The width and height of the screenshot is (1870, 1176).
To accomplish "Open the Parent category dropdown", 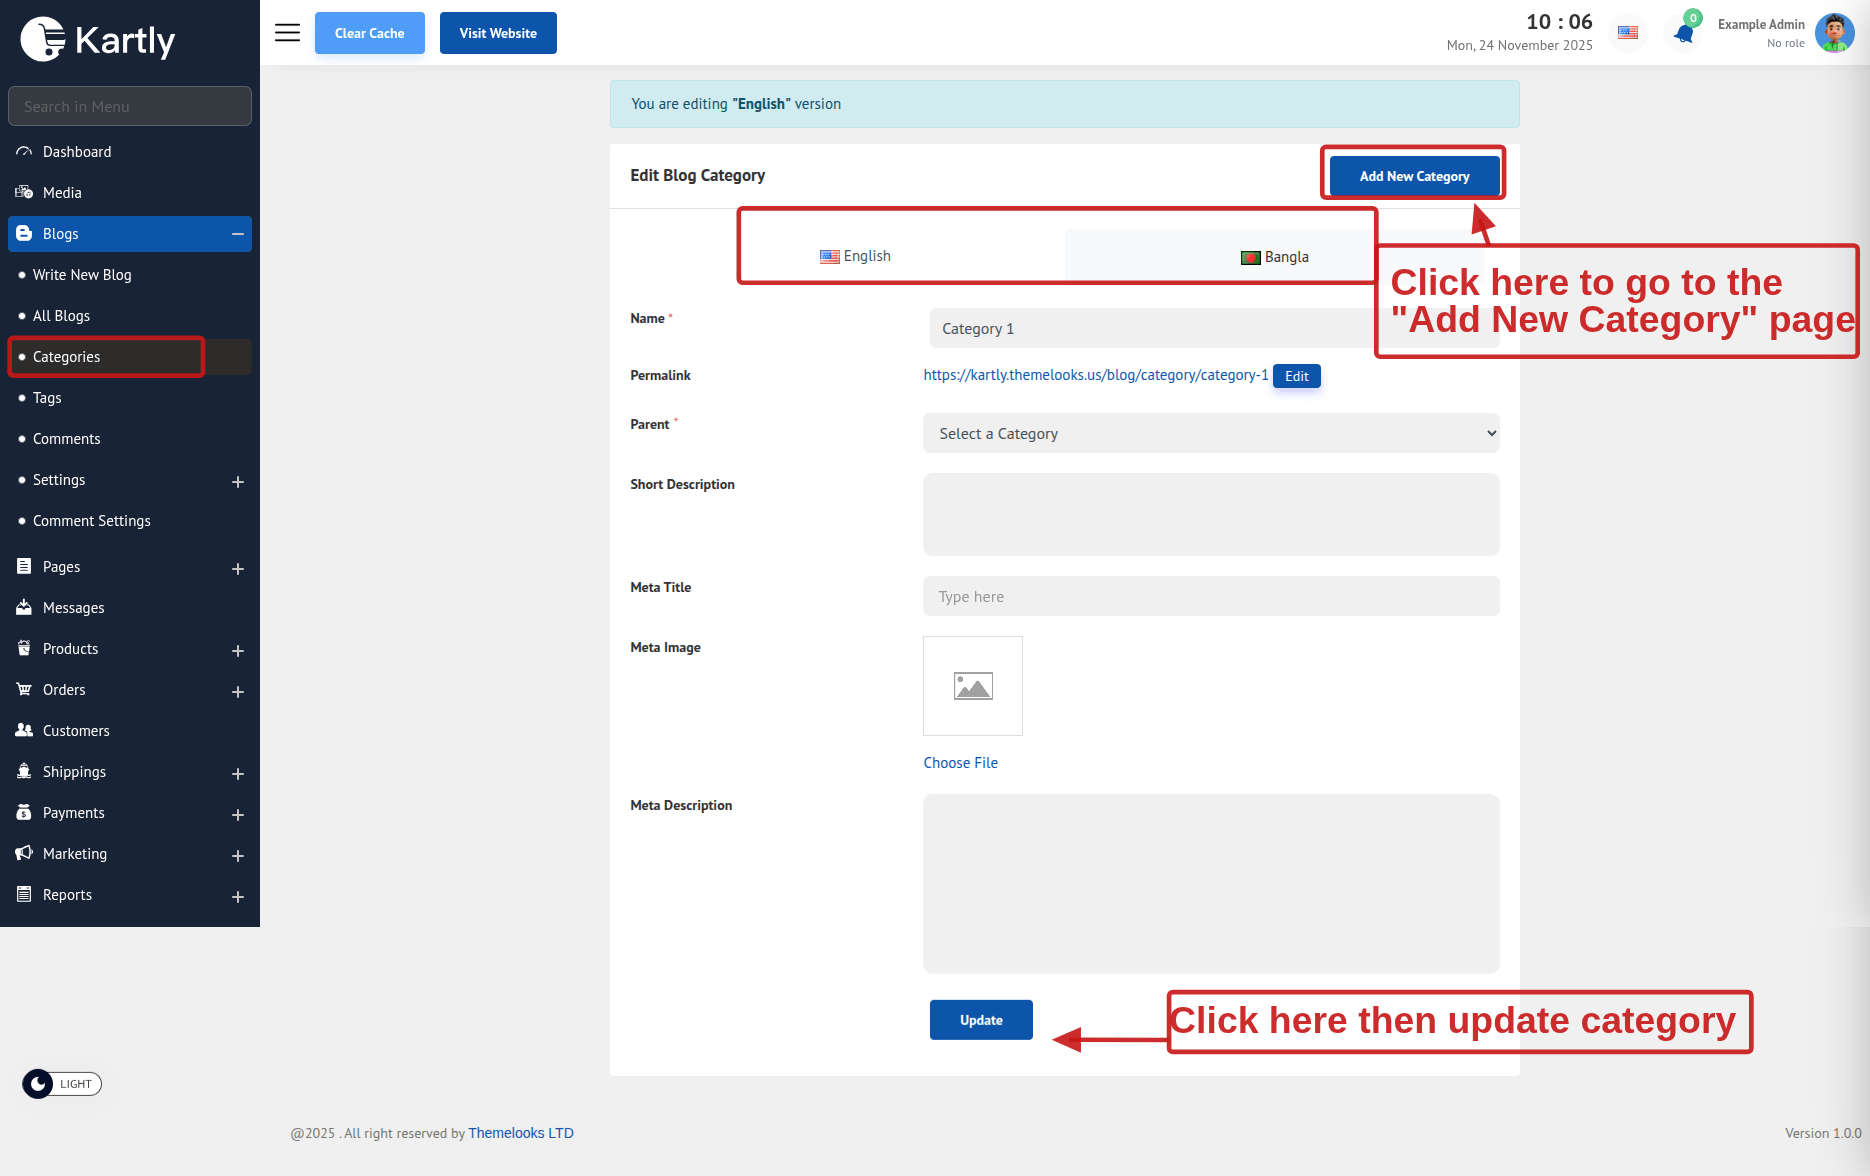I will point(1210,434).
